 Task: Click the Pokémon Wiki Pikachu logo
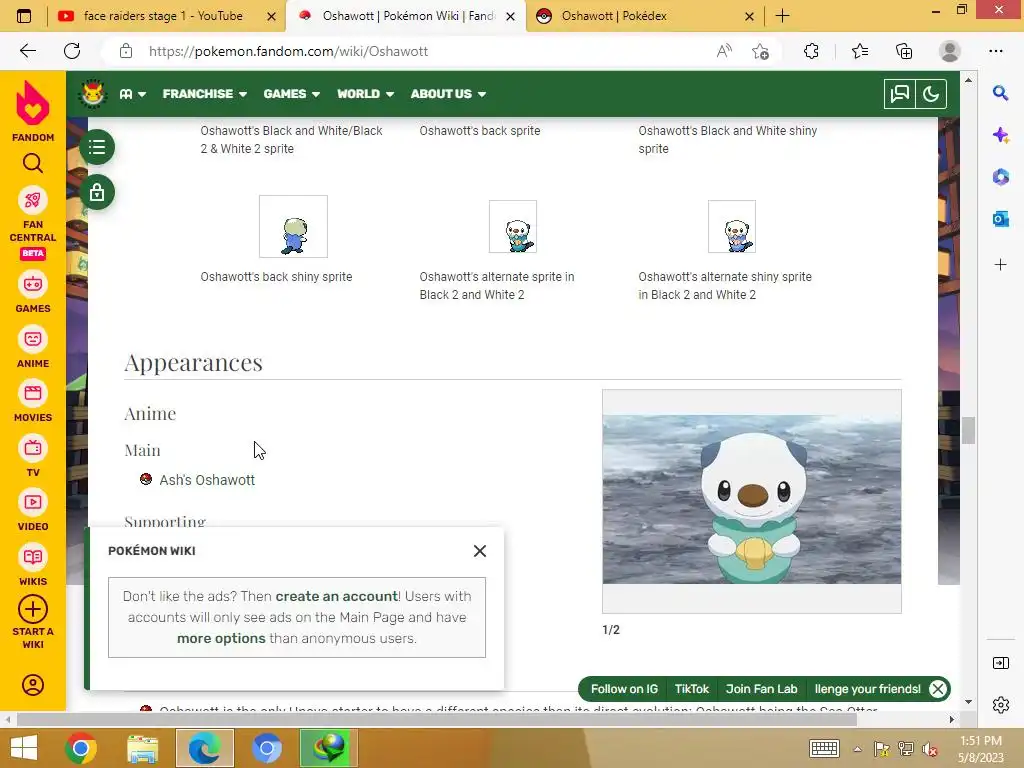coord(92,93)
